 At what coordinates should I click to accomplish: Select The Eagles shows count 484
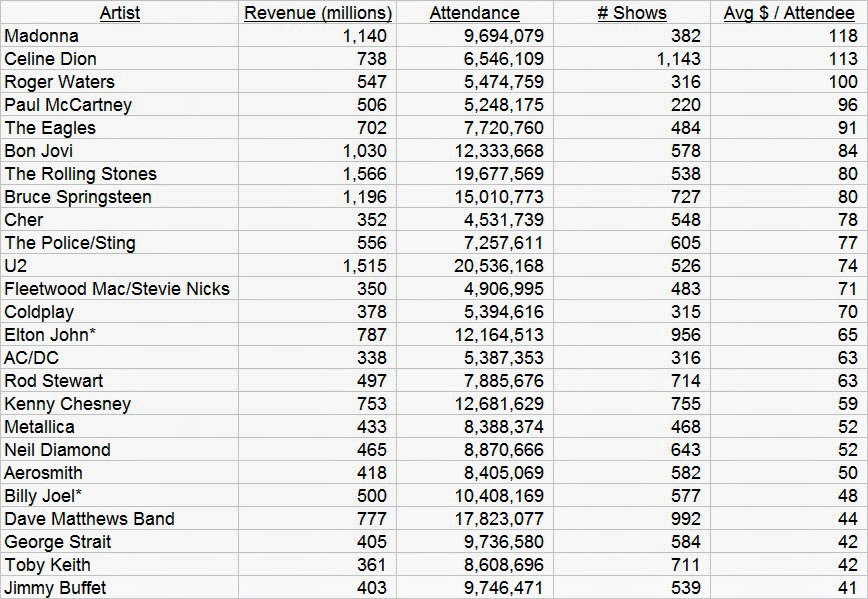(683, 128)
